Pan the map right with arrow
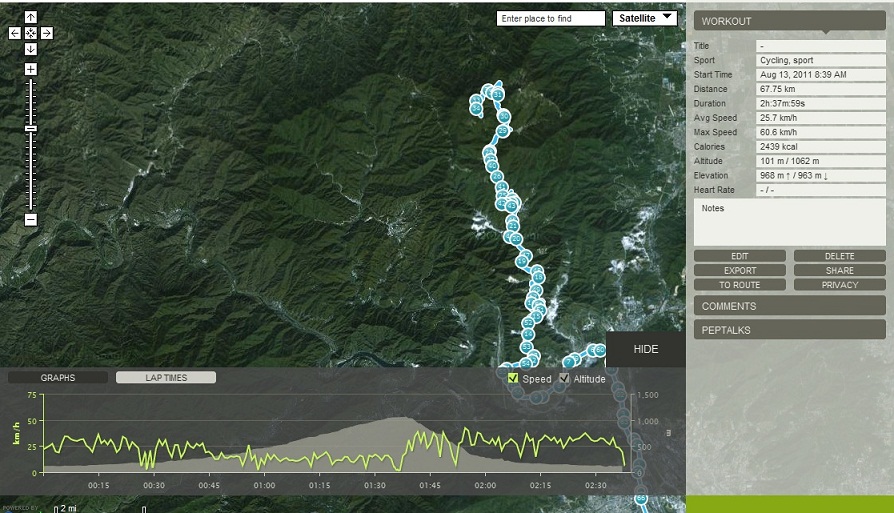Image resolution: width=894 pixels, height=513 pixels. 47,33
